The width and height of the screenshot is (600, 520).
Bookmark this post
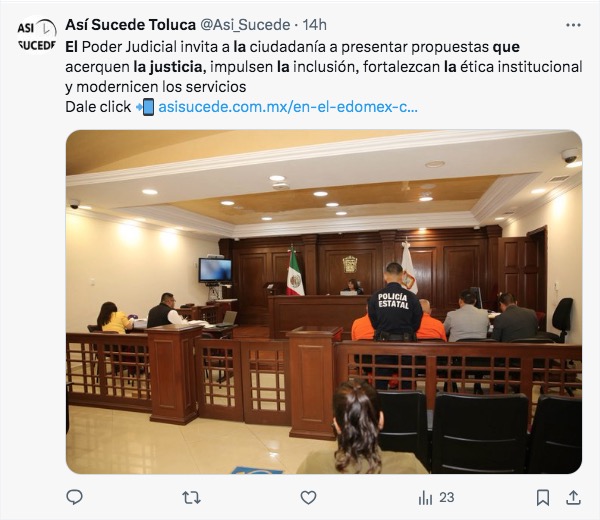[x=543, y=498]
